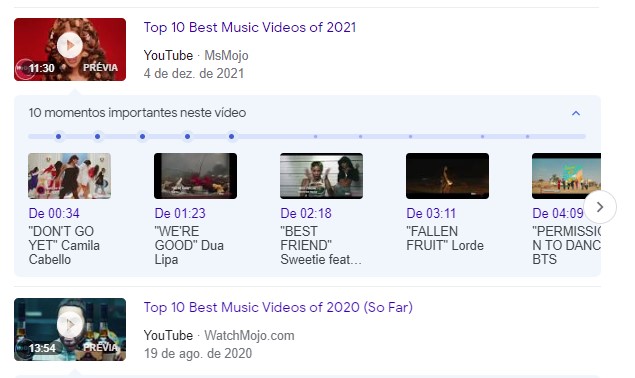Click the last small timeline dot

pos(527,137)
